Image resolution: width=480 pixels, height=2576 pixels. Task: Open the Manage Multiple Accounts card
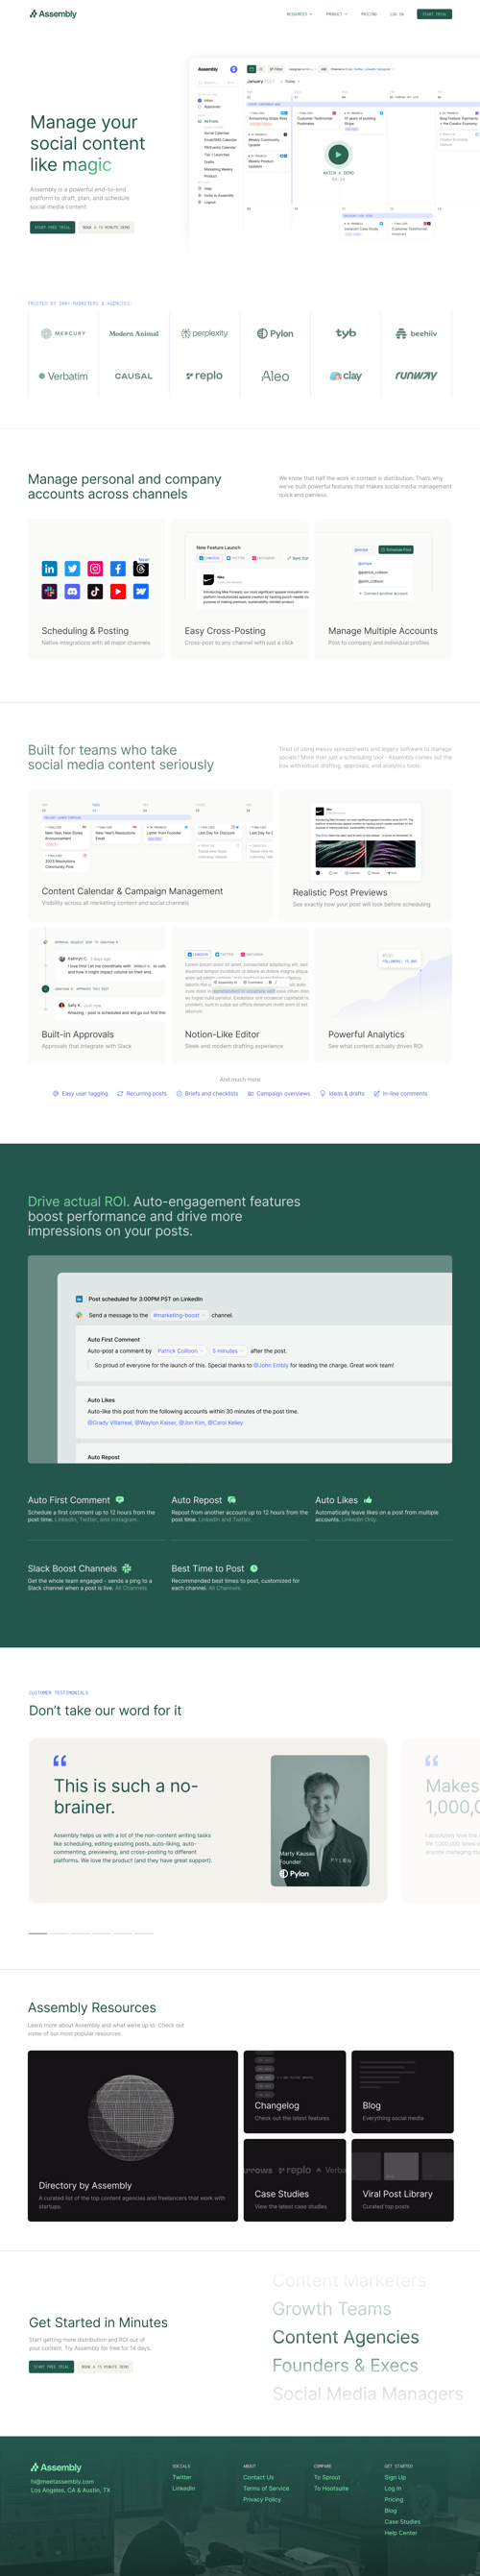pos(383,589)
